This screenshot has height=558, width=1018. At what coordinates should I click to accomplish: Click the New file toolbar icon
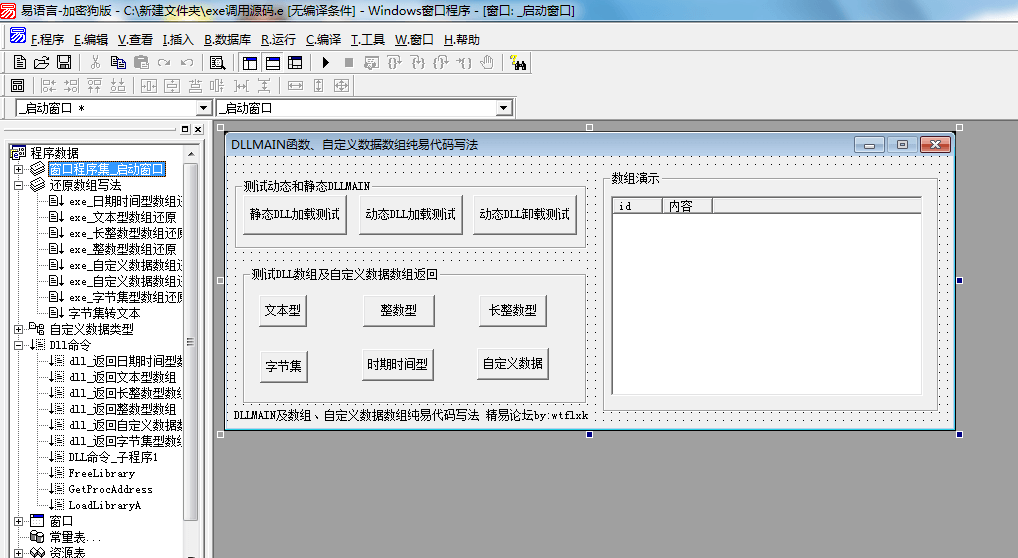click(x=19, y=62)
